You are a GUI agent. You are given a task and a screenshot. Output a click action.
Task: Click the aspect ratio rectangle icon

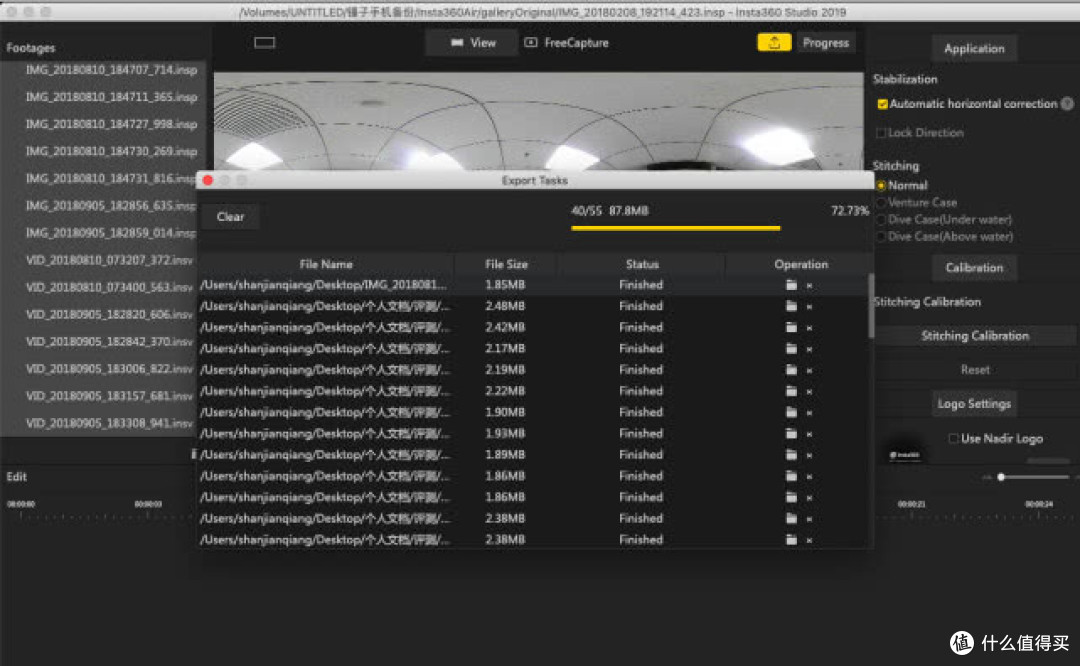point(264,43)
